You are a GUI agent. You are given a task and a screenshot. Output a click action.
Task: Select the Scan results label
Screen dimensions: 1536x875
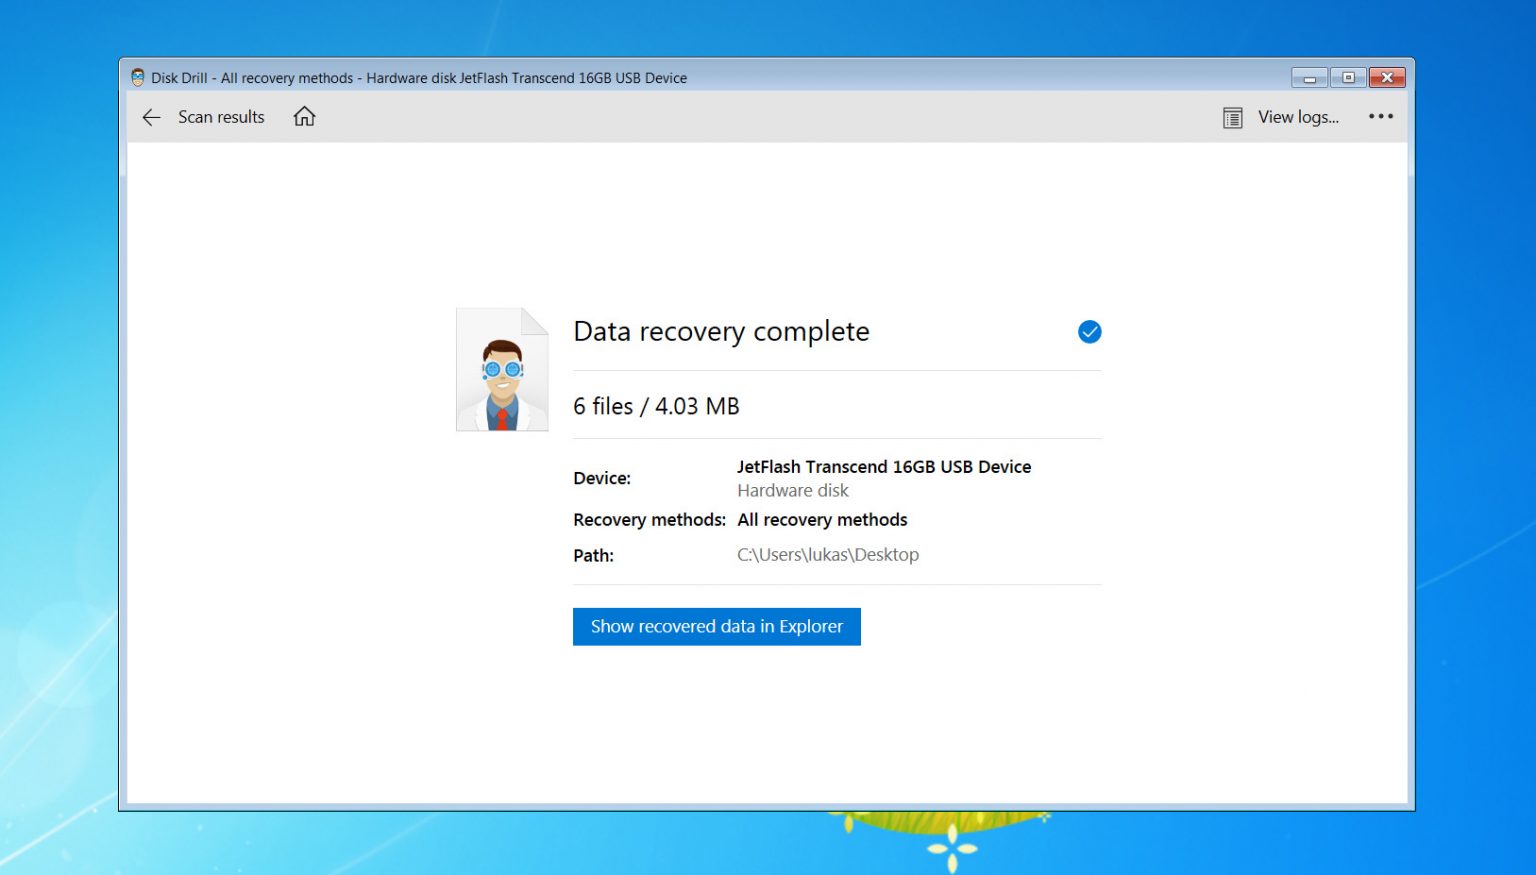click(221, 117)
